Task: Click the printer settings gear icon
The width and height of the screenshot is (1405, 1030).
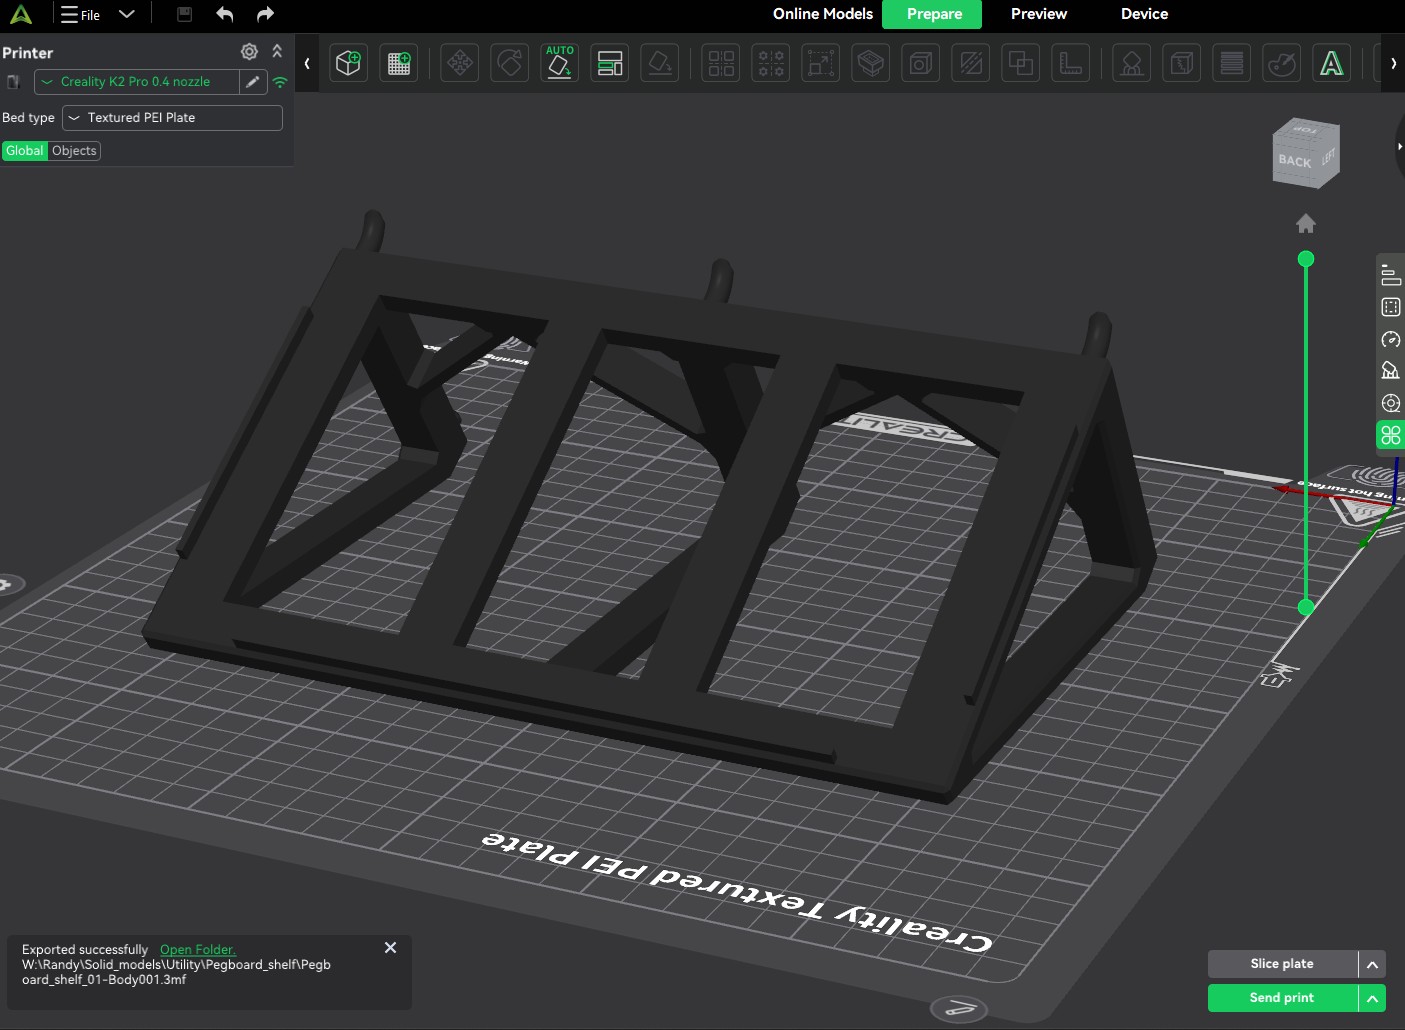Action: 249,51
